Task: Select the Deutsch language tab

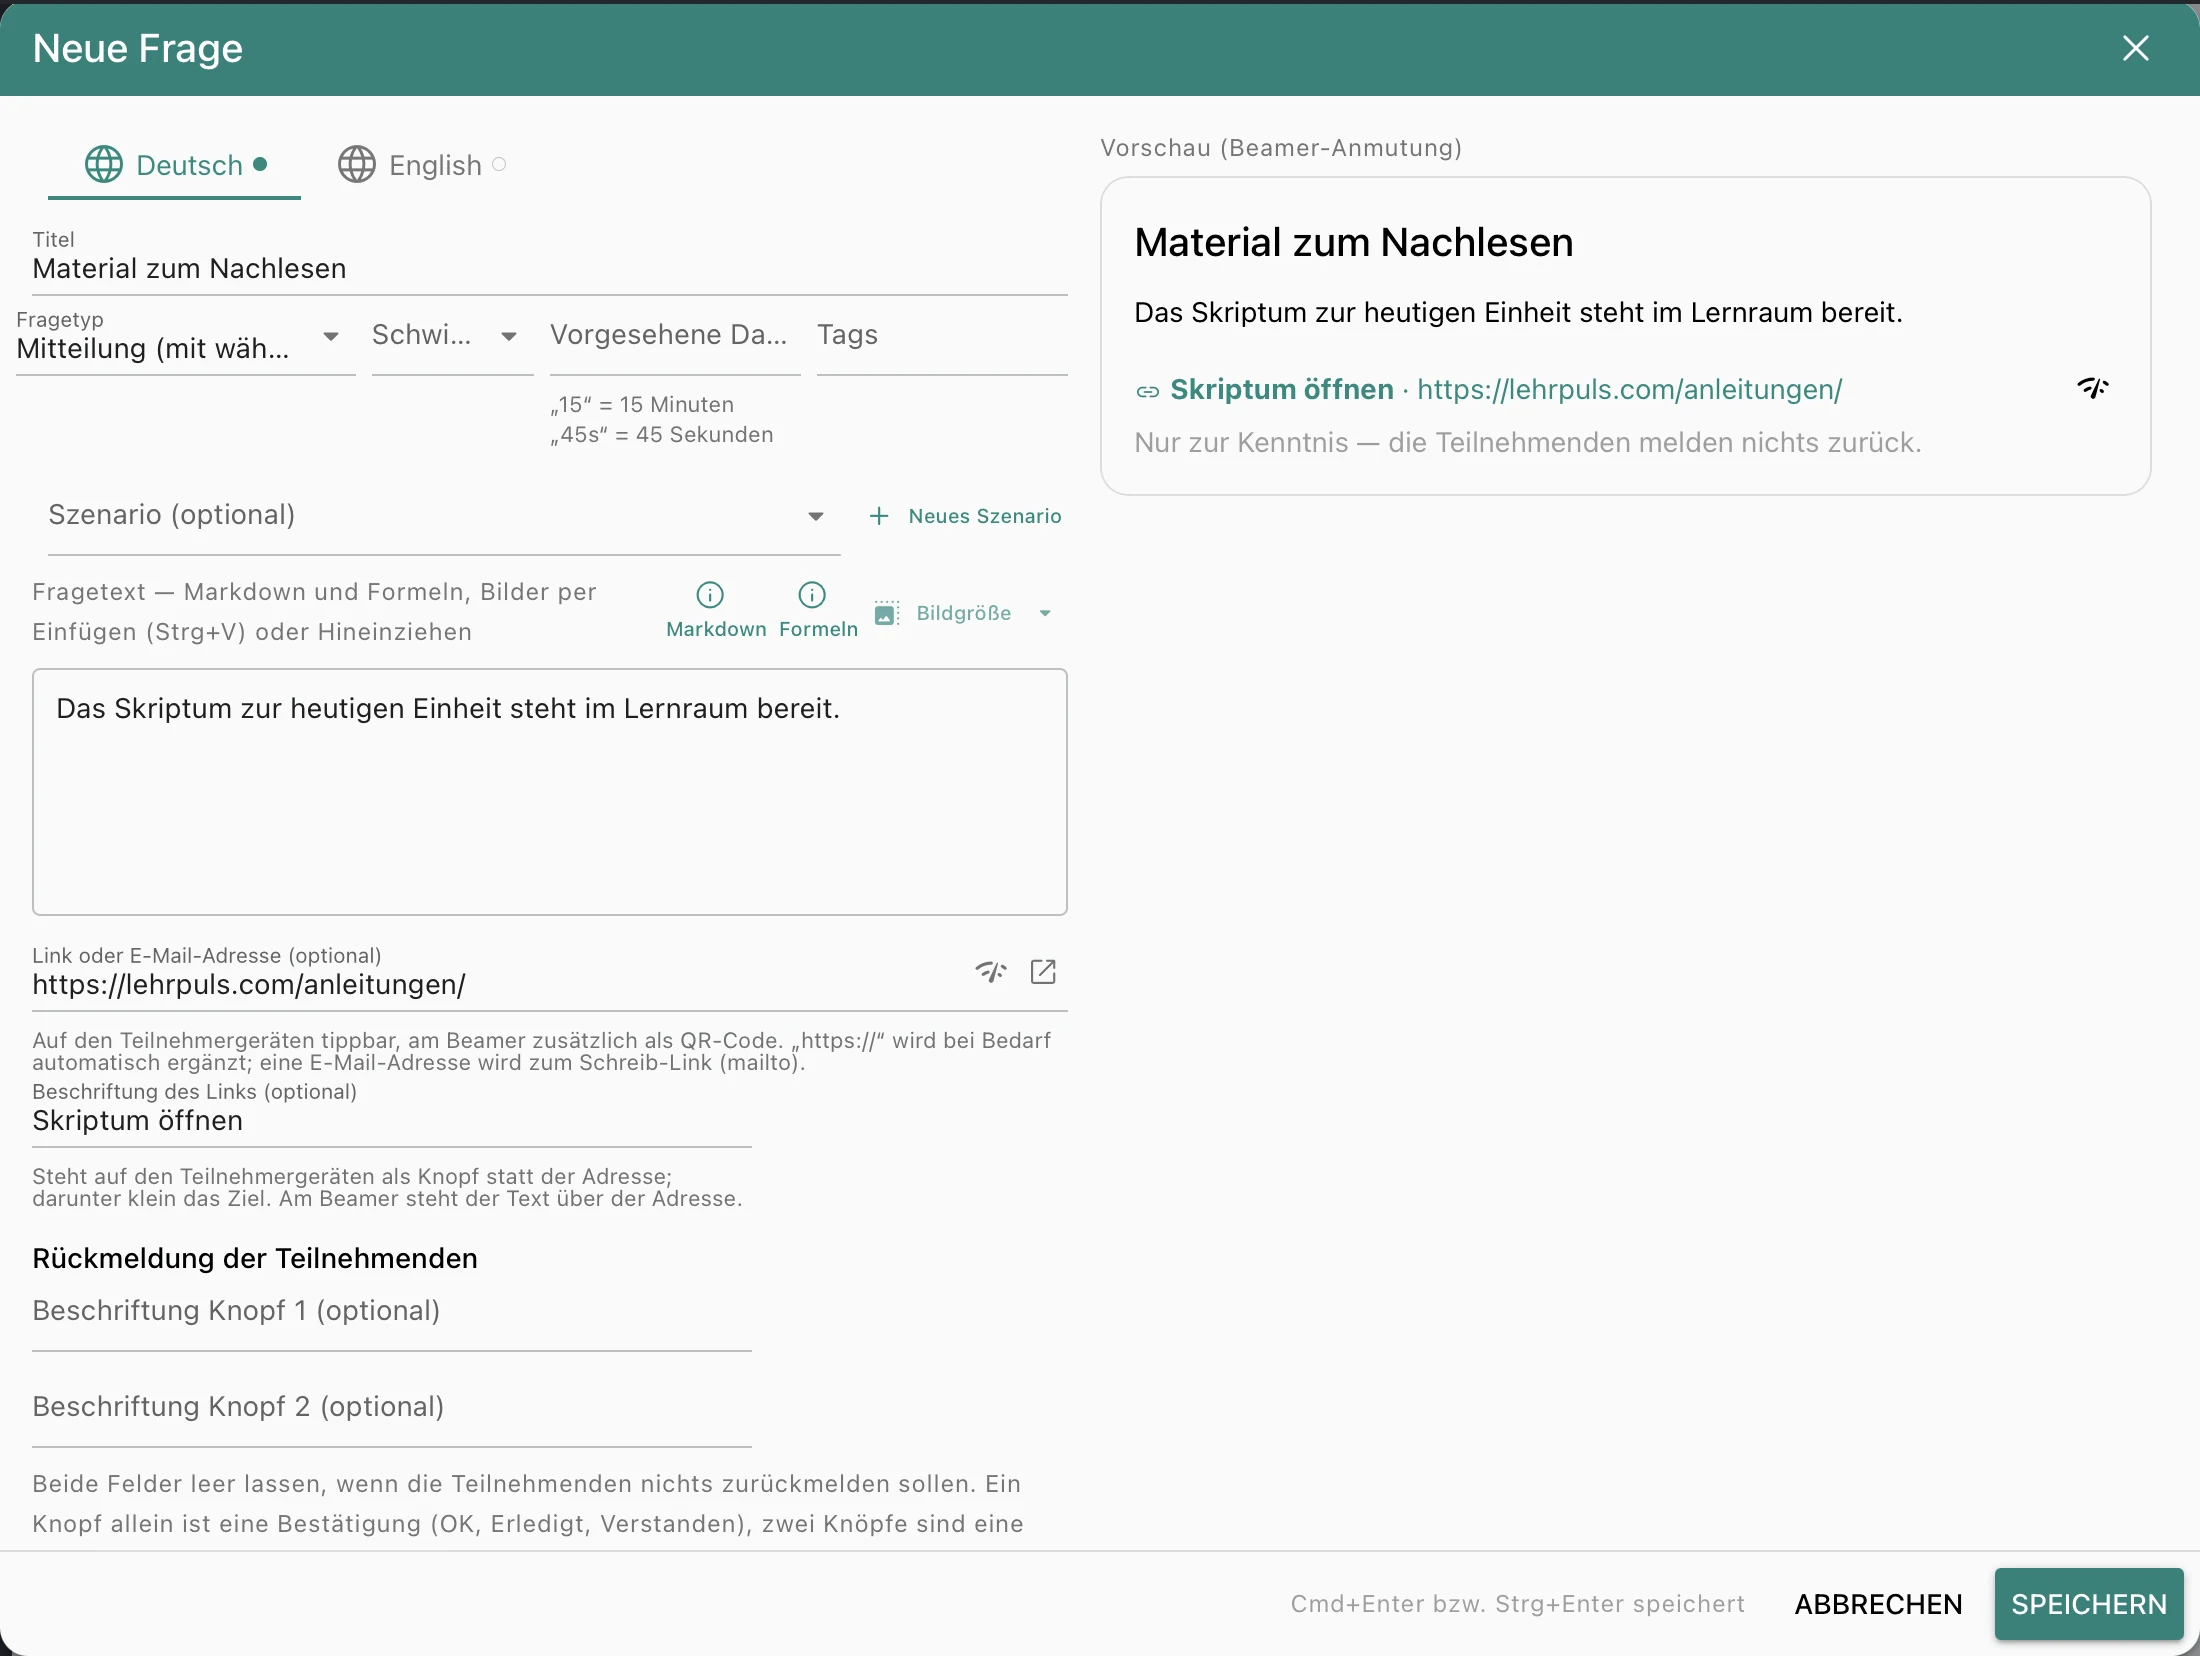Action: coord(175,165)
